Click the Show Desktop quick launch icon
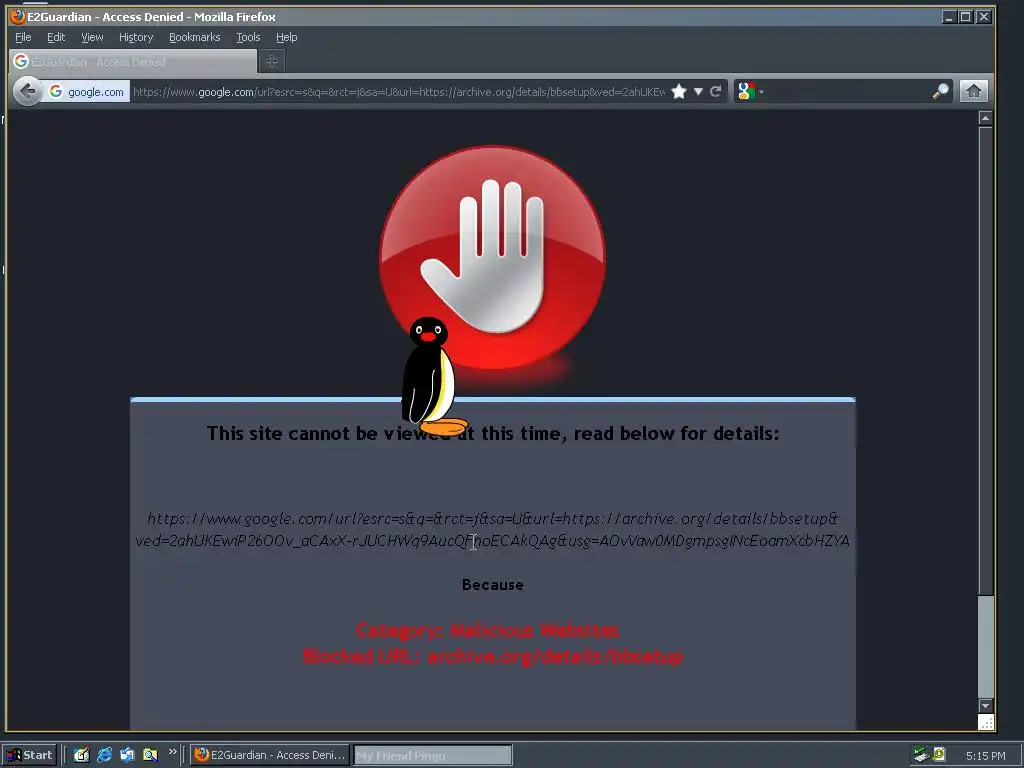Viewport: 1024px width, 768px height. pos(81,755)
